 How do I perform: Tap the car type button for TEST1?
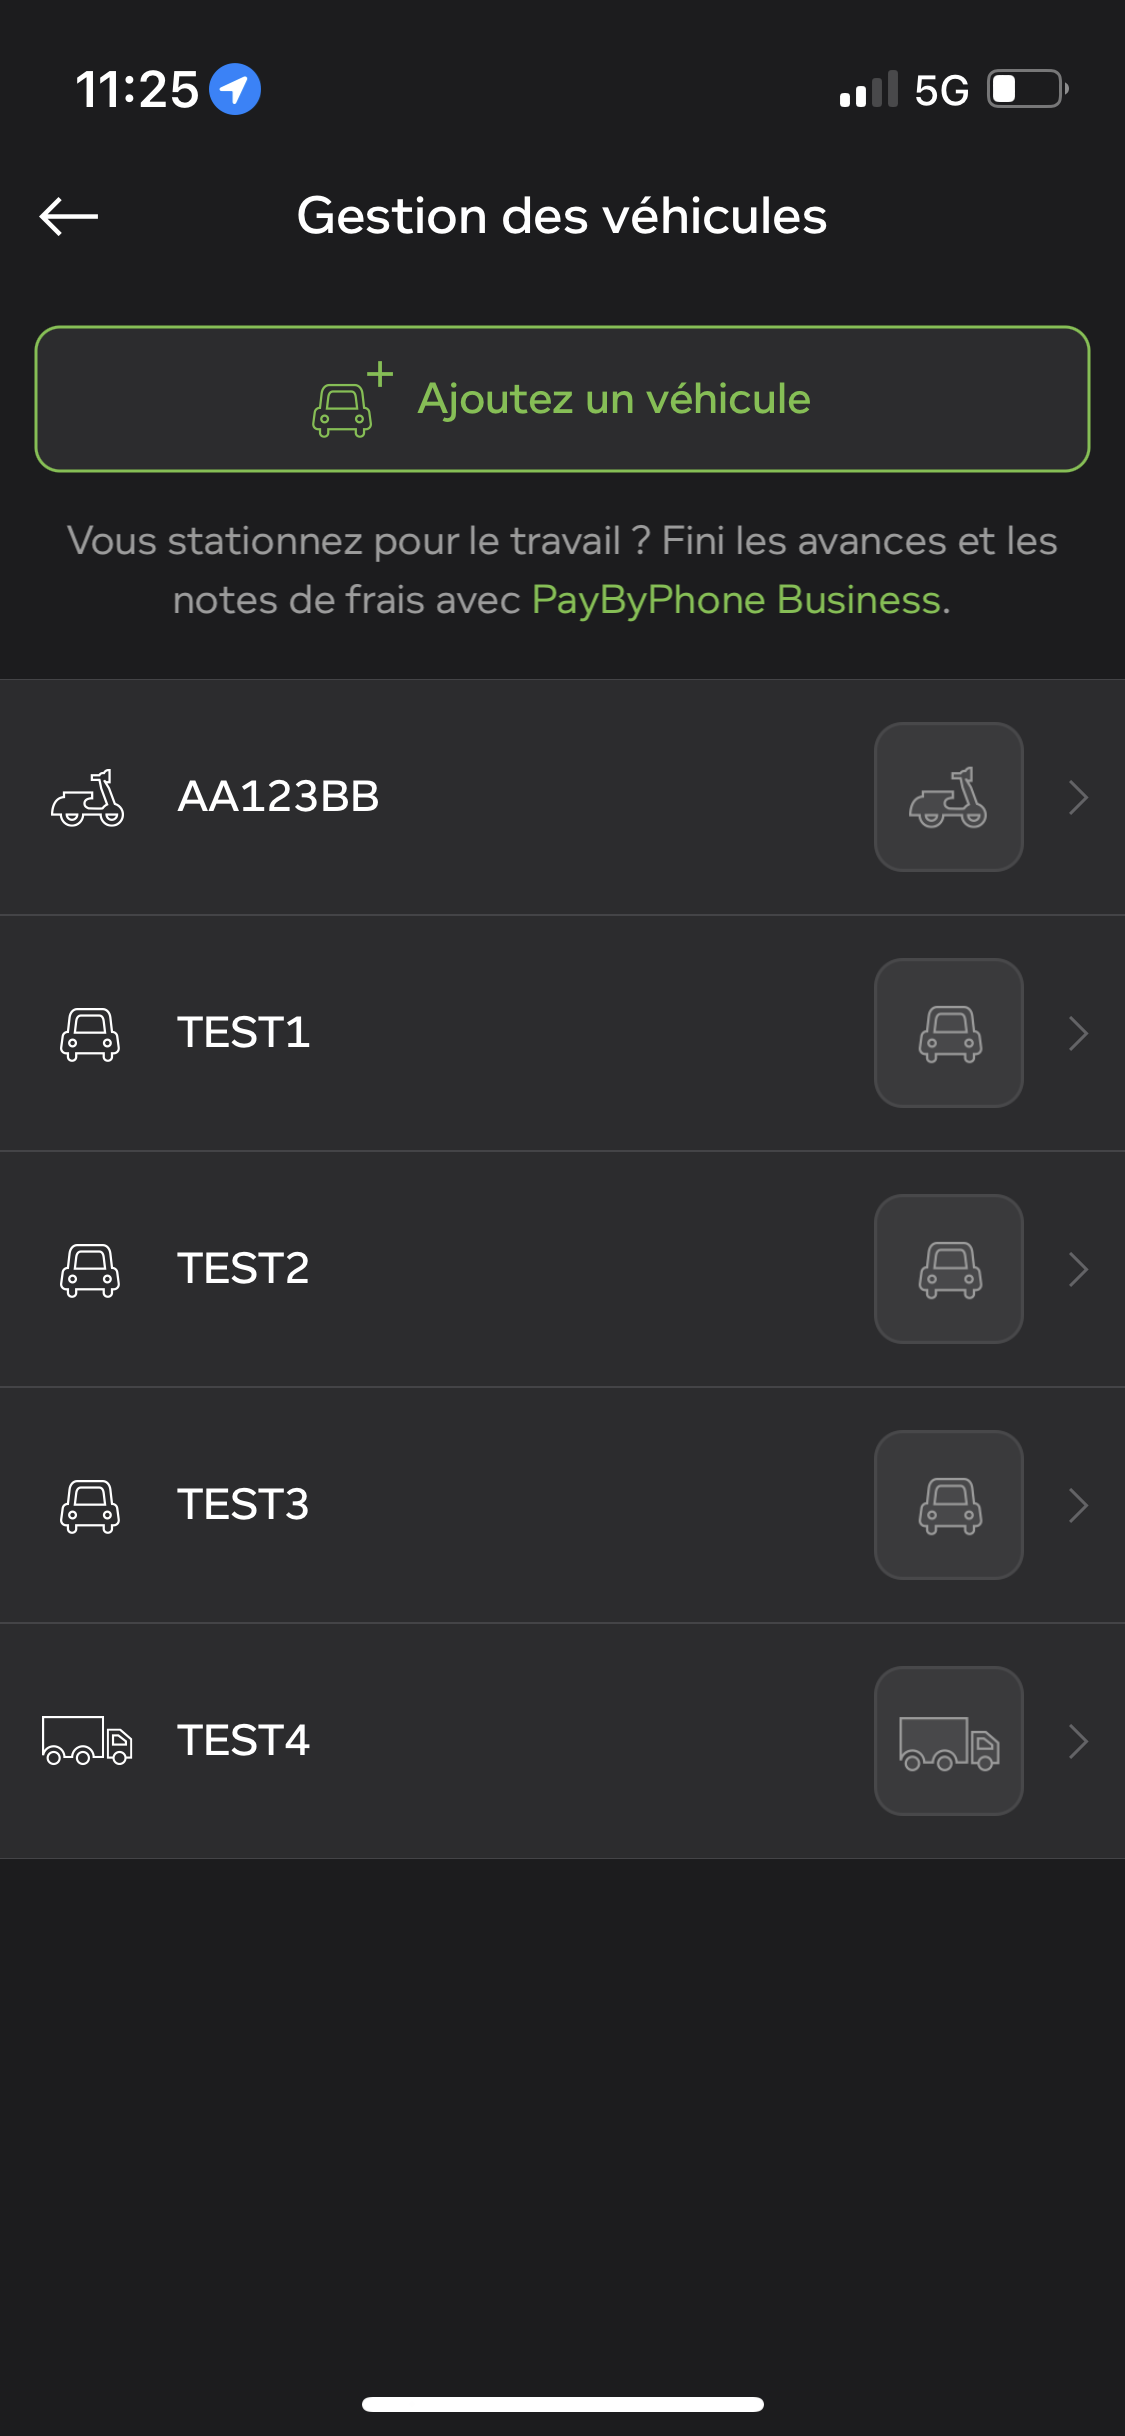pos(948,1033)
